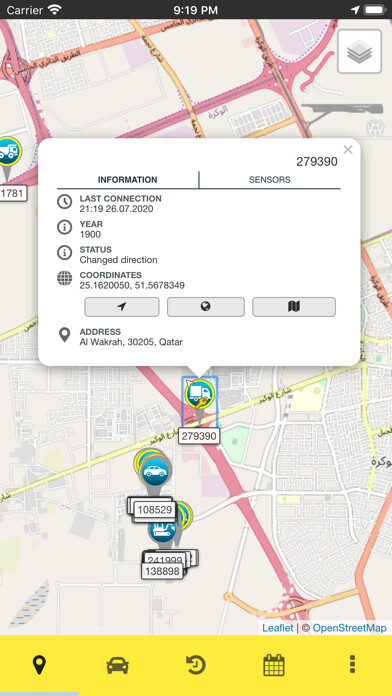Select the truck marker for 279390
Viewport: 392px width, 696px height.
[199, 395]
